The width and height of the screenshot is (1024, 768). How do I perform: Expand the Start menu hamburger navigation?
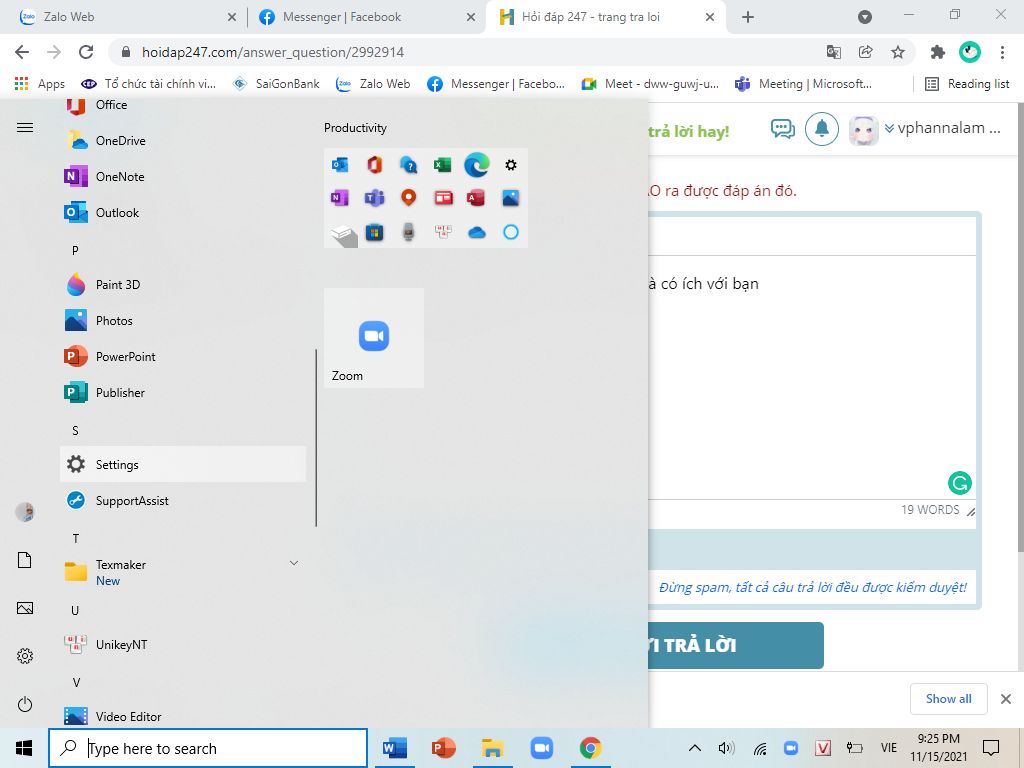tap(25, 127)
